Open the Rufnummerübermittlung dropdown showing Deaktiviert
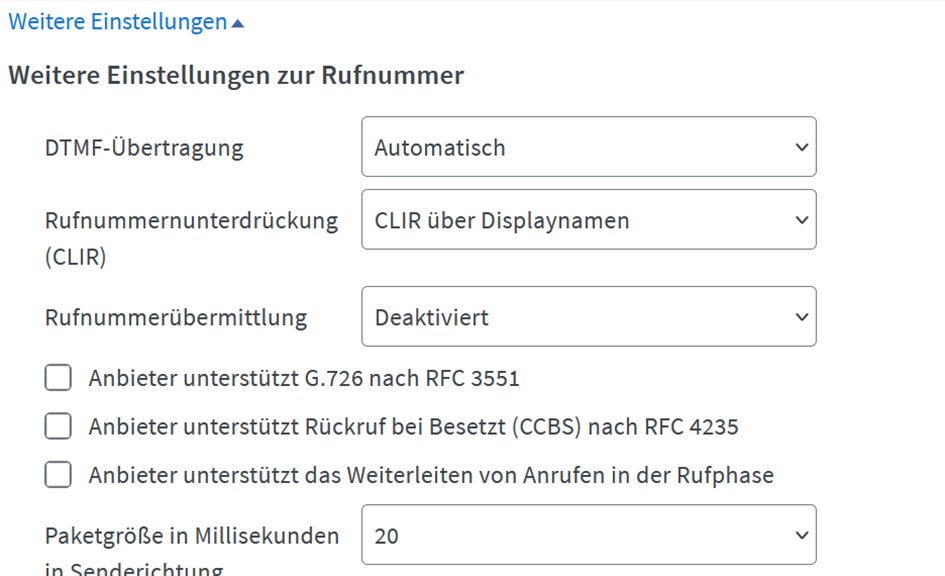The width and height of the screenshot is (945, 576). click(x=589, y=317)
